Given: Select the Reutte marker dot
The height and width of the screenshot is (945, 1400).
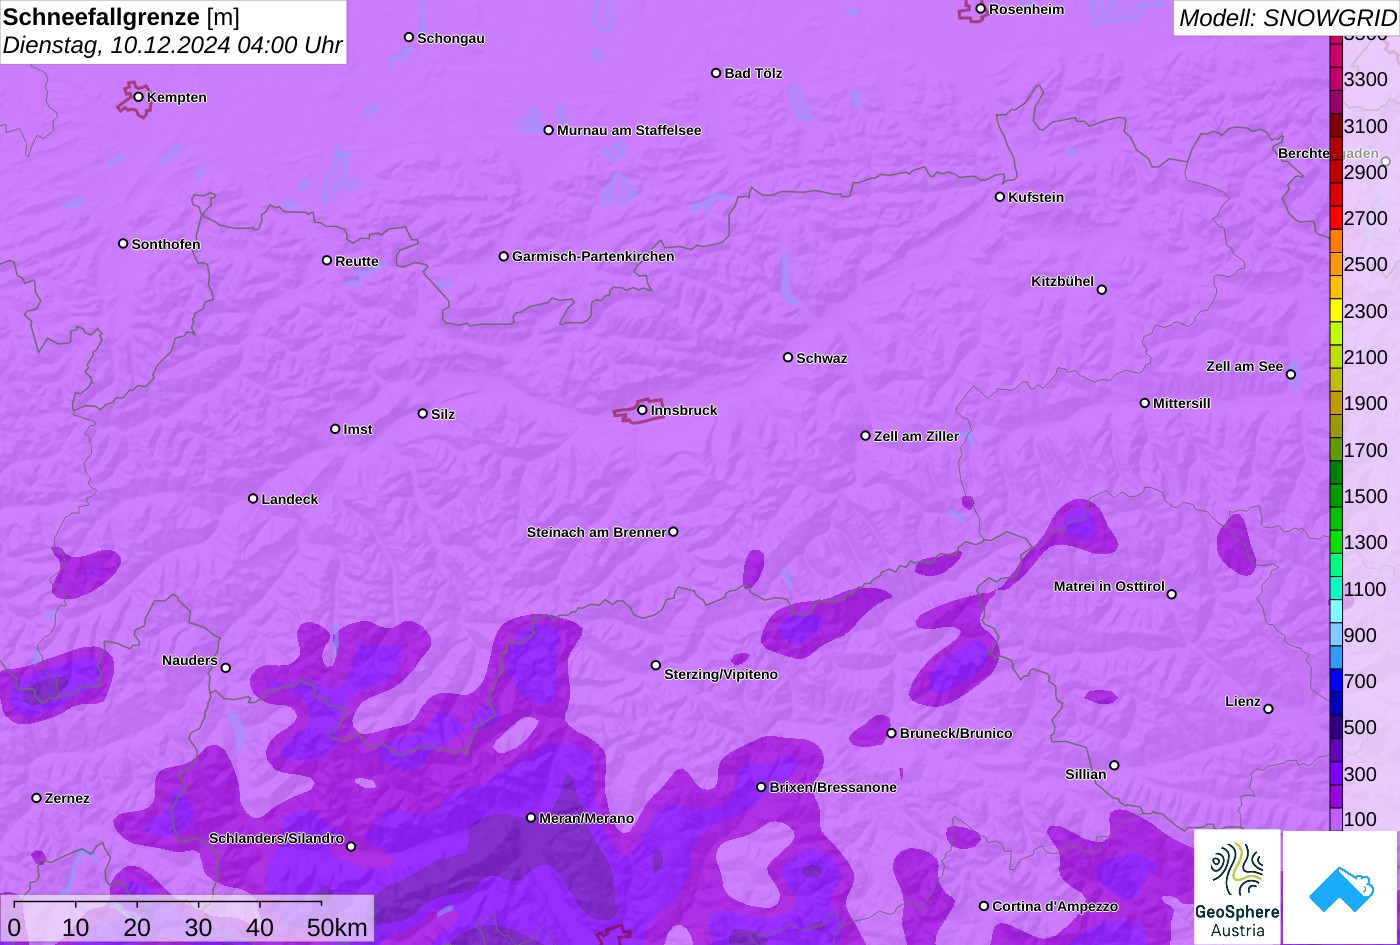Looking at the screenshot, I should (326, 260).
